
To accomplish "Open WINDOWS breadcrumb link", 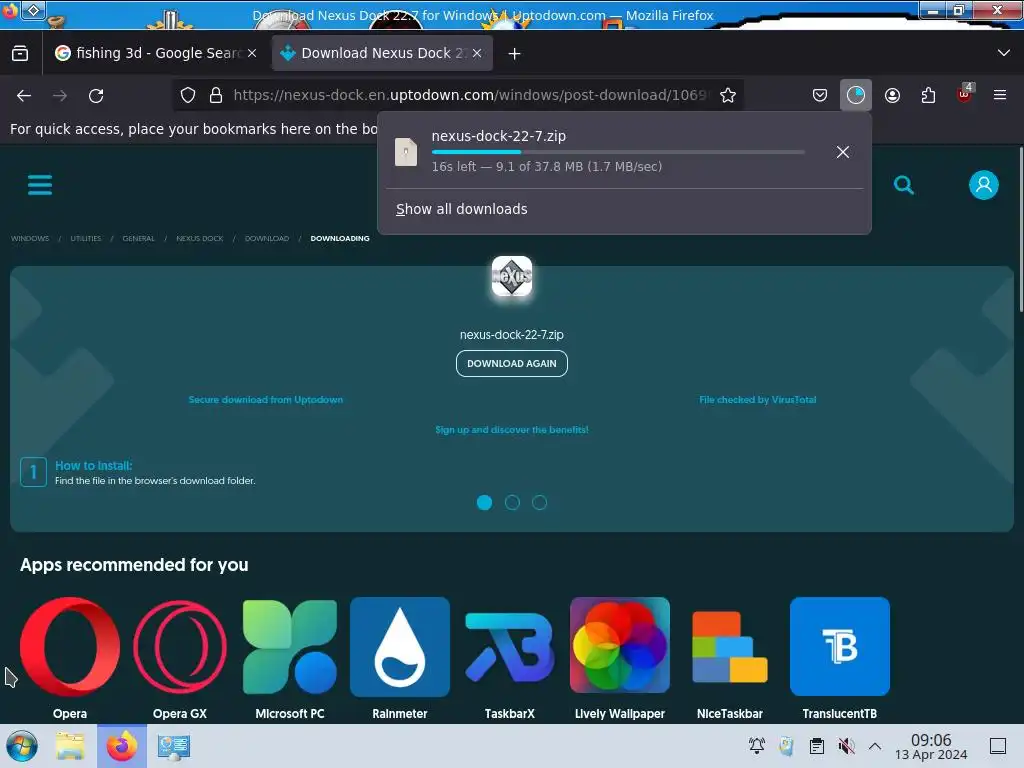I will pyautogui.click(x=30, y=238).
